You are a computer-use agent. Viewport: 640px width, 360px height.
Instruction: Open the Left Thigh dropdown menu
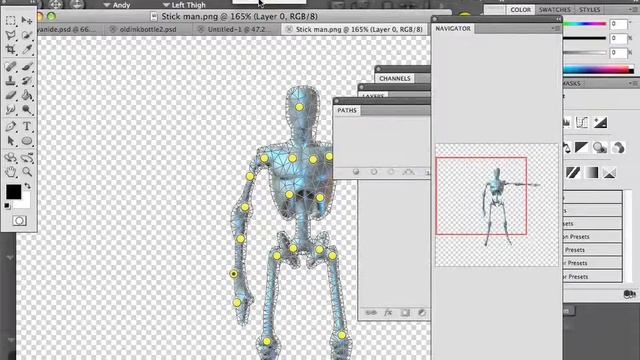(184, 5)
